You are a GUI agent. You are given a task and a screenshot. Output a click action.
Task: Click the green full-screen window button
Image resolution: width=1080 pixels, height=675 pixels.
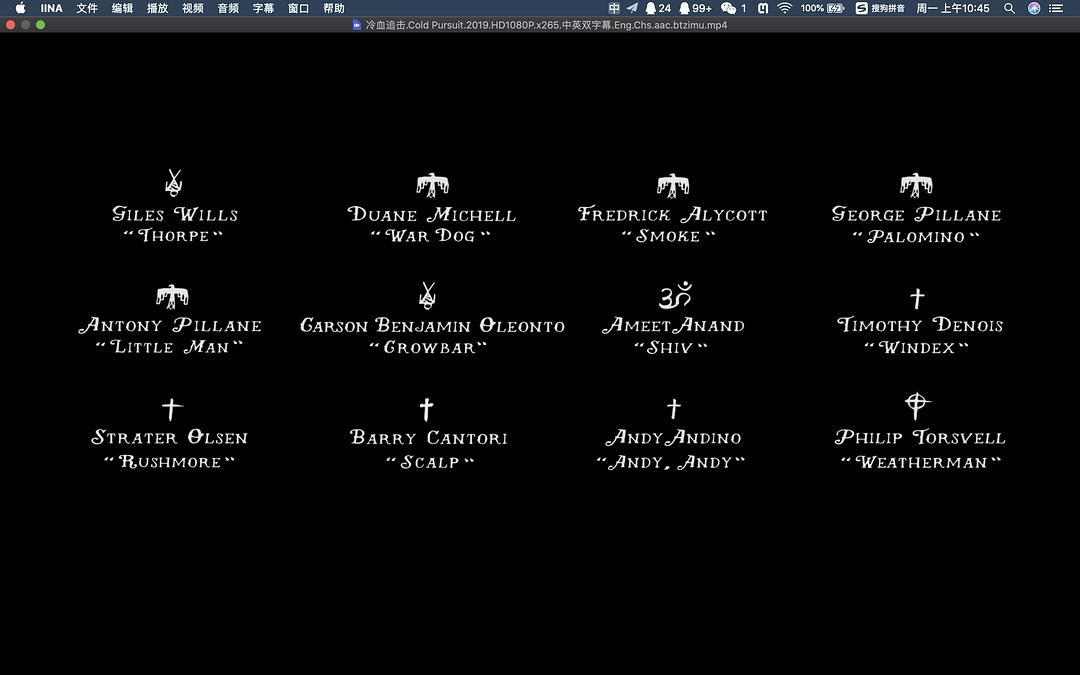pos(41,25)
